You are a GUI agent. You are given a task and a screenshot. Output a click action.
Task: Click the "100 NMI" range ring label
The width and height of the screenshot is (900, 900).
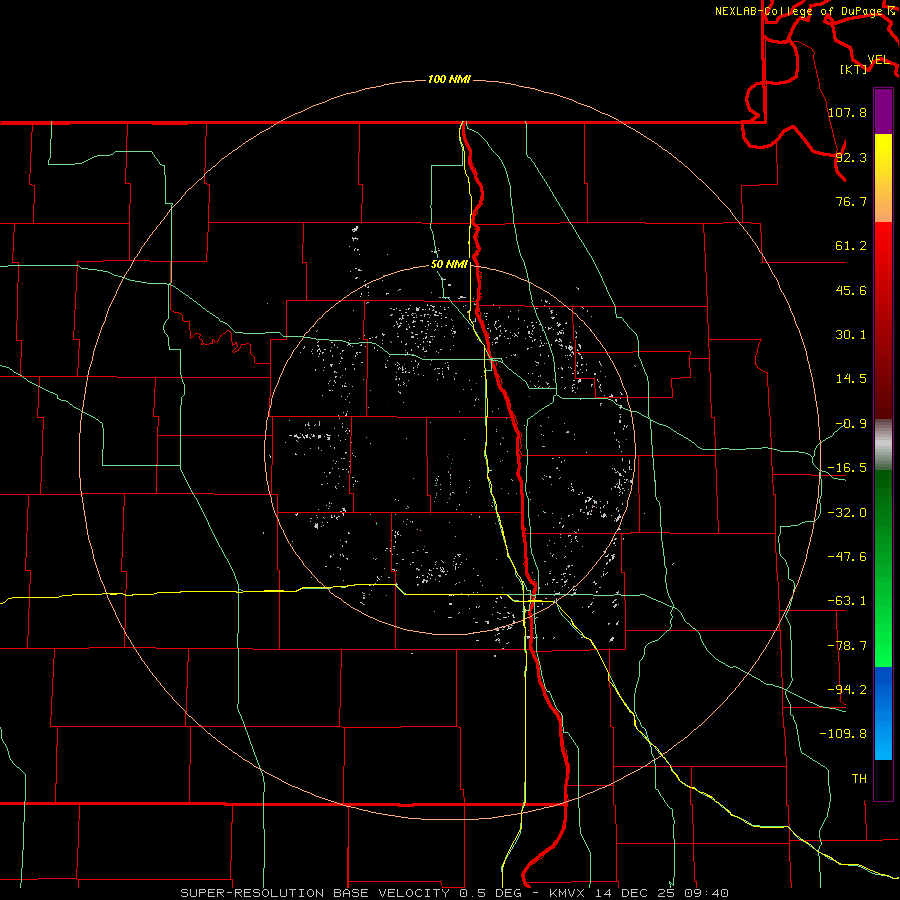449,79
